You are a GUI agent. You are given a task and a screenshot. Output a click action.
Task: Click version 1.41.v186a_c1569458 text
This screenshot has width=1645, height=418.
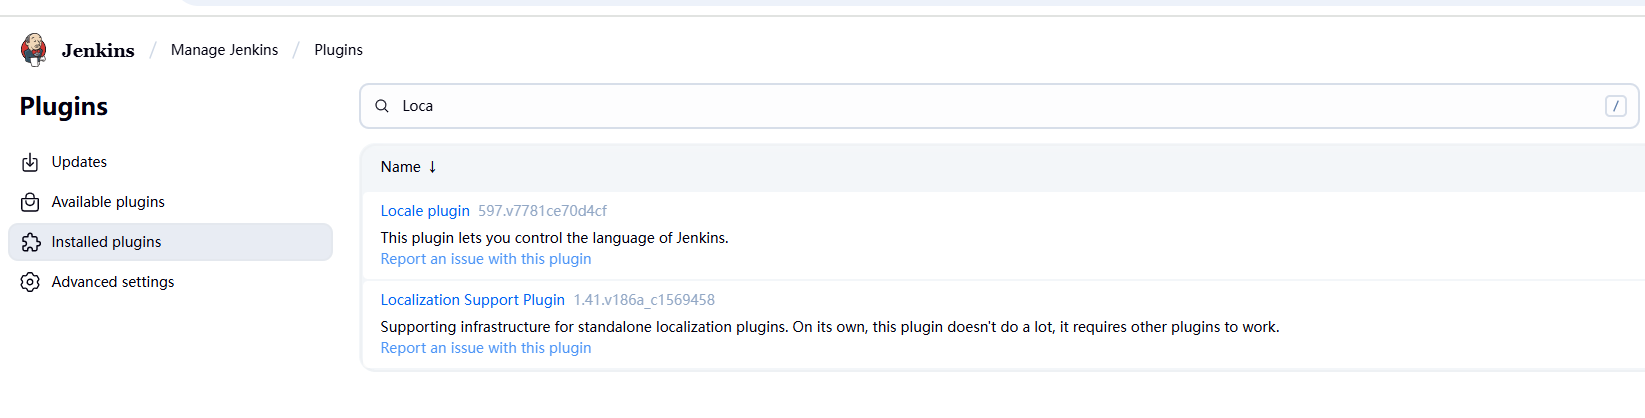644,300
